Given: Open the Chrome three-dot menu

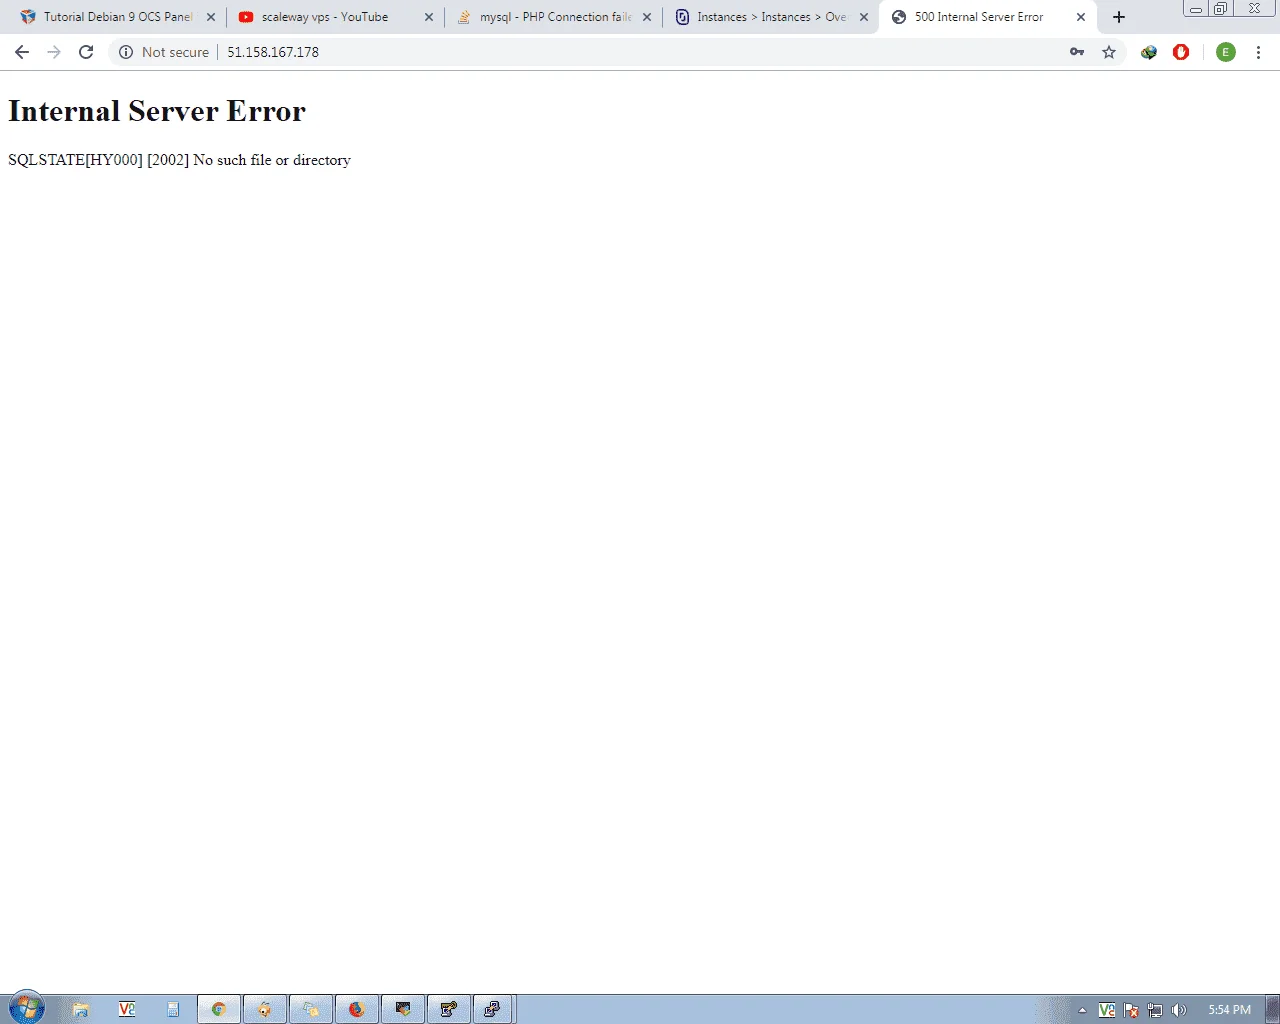Looking at the screenshot, I should tap(1258, 52).
